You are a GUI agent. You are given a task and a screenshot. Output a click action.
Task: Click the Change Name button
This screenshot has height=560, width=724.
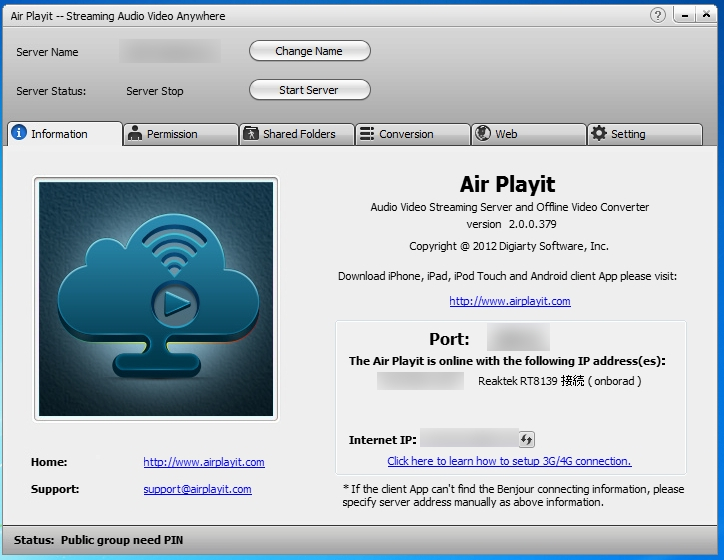pos(309,51)
